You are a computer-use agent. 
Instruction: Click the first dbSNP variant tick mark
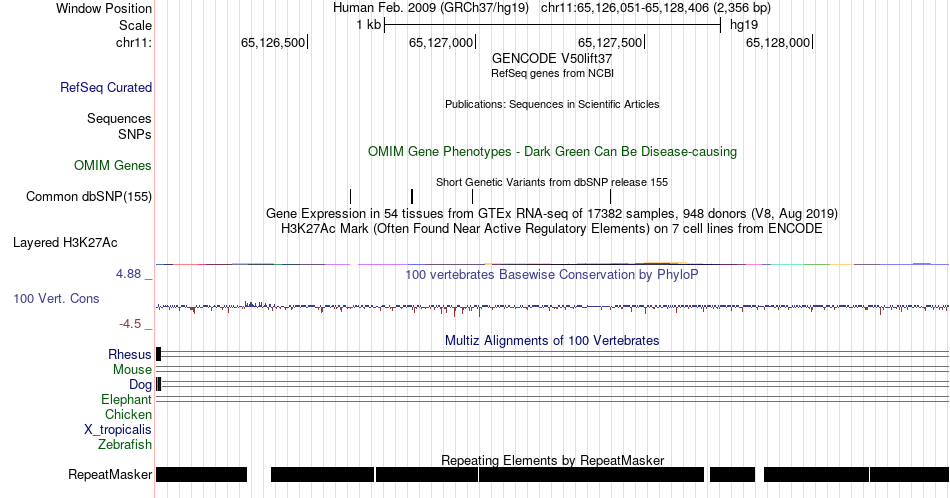click(x=350, y=196)
